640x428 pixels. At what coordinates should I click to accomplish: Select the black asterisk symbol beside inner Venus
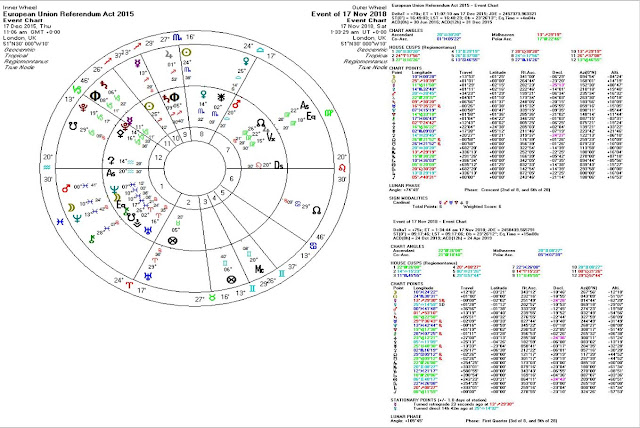[221, 97]
